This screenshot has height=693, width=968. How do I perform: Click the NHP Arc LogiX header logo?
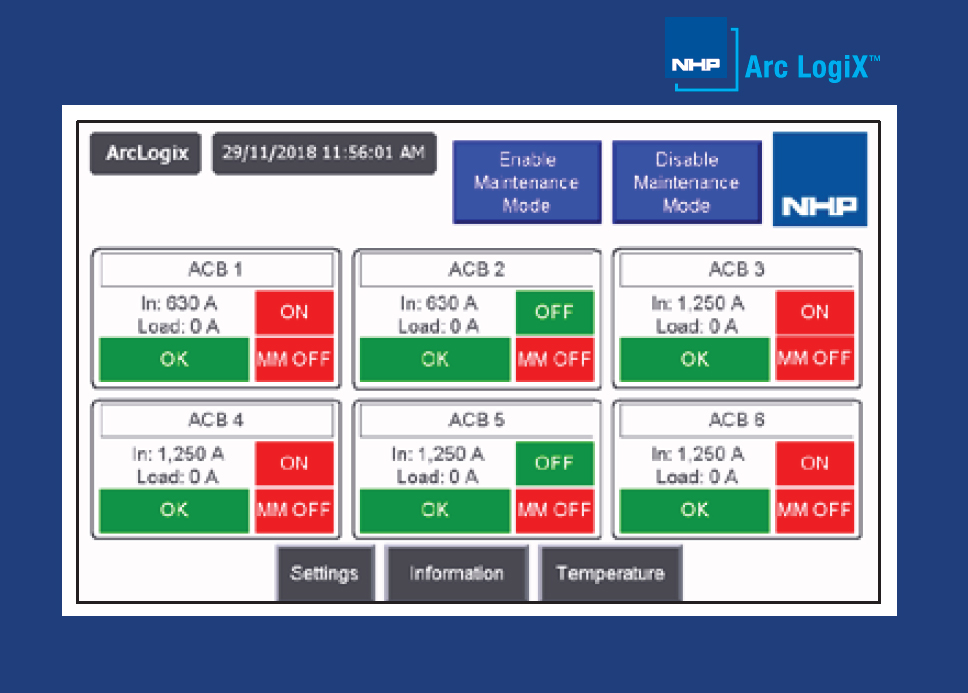click(773, 55)
